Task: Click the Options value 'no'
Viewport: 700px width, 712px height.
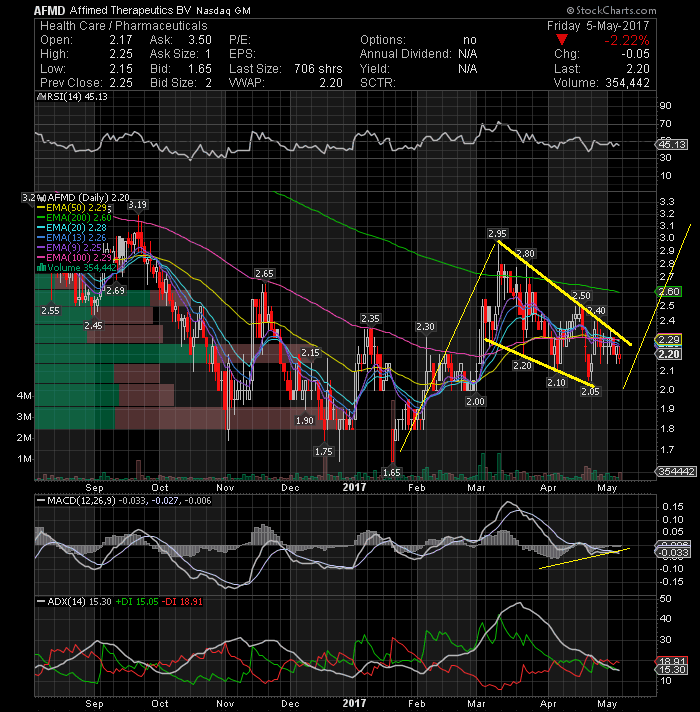Action: (x=470, y=40)
